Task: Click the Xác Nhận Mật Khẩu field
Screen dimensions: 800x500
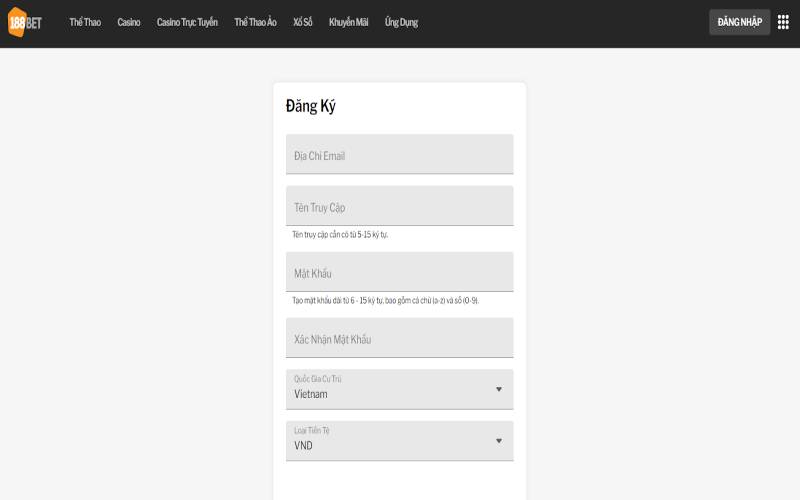Action: pyautogui.click(x=399, y=338)
